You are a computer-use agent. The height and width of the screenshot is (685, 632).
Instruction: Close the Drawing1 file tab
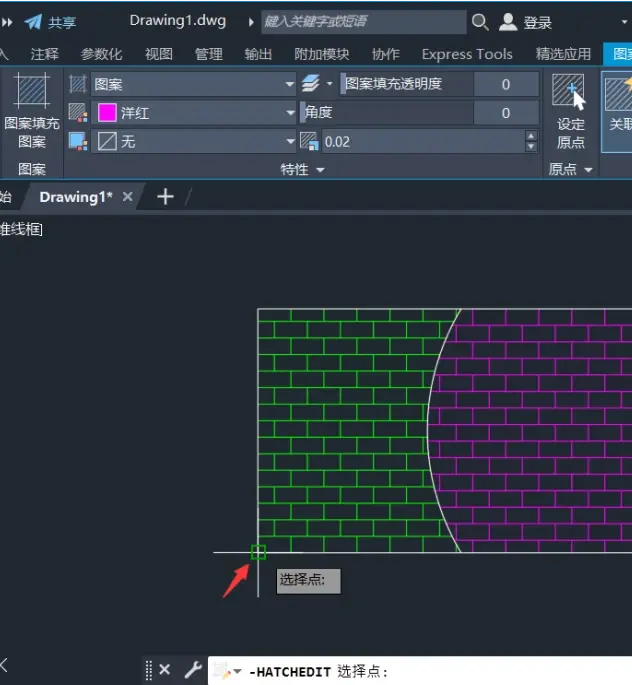(x=128, y=197)
